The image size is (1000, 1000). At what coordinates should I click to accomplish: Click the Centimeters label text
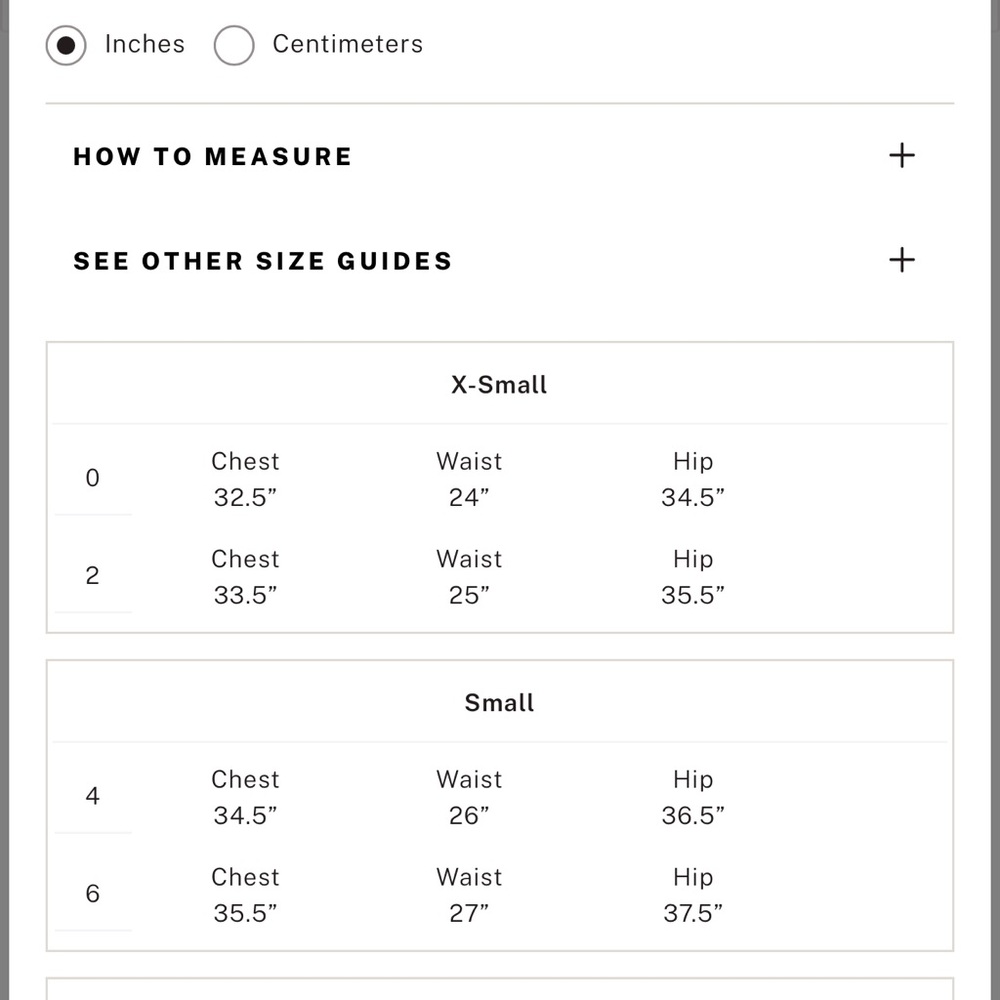(x=348, y=44)
